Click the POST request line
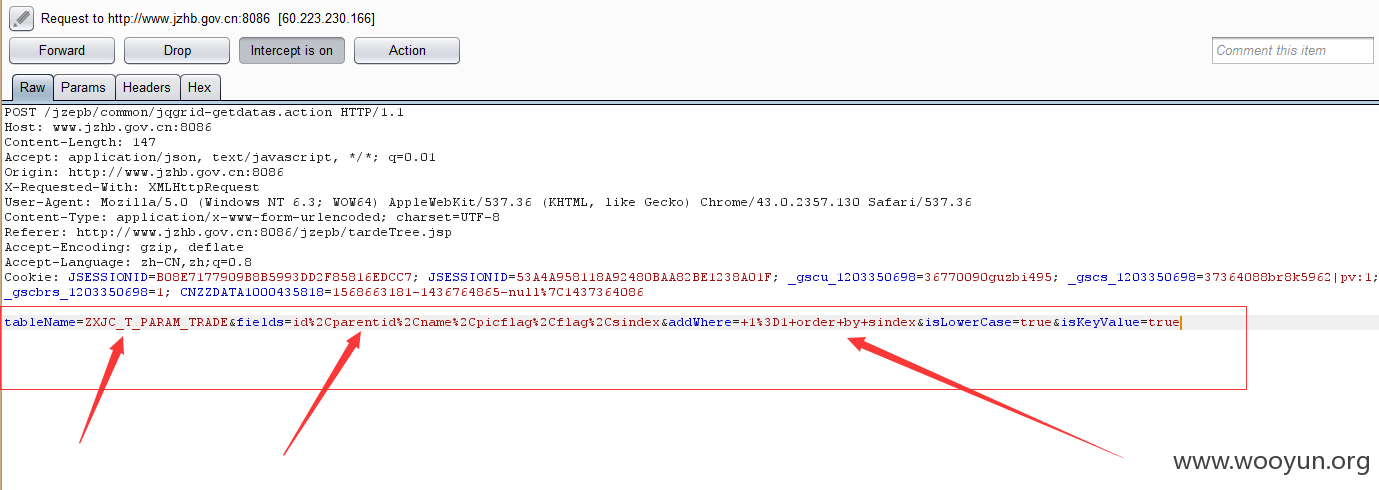The width and height of the screenshot is (1379, 490). coord(204,112)
